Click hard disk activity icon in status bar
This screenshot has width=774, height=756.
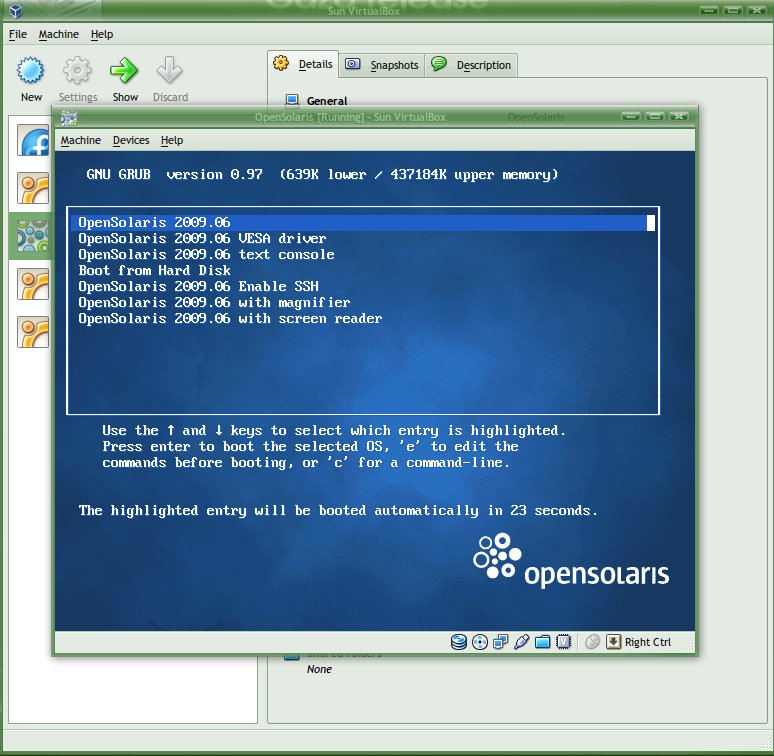coord(459,642)
